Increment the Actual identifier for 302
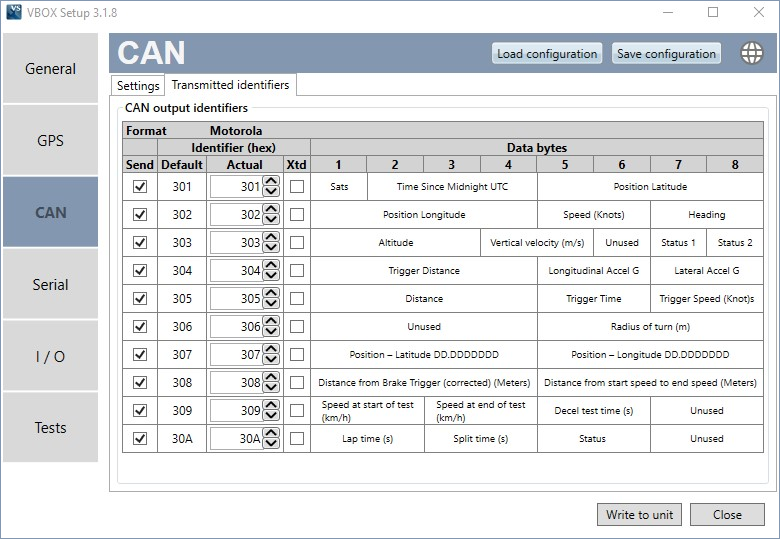The image size is (780, 539). tap(271, 209)
